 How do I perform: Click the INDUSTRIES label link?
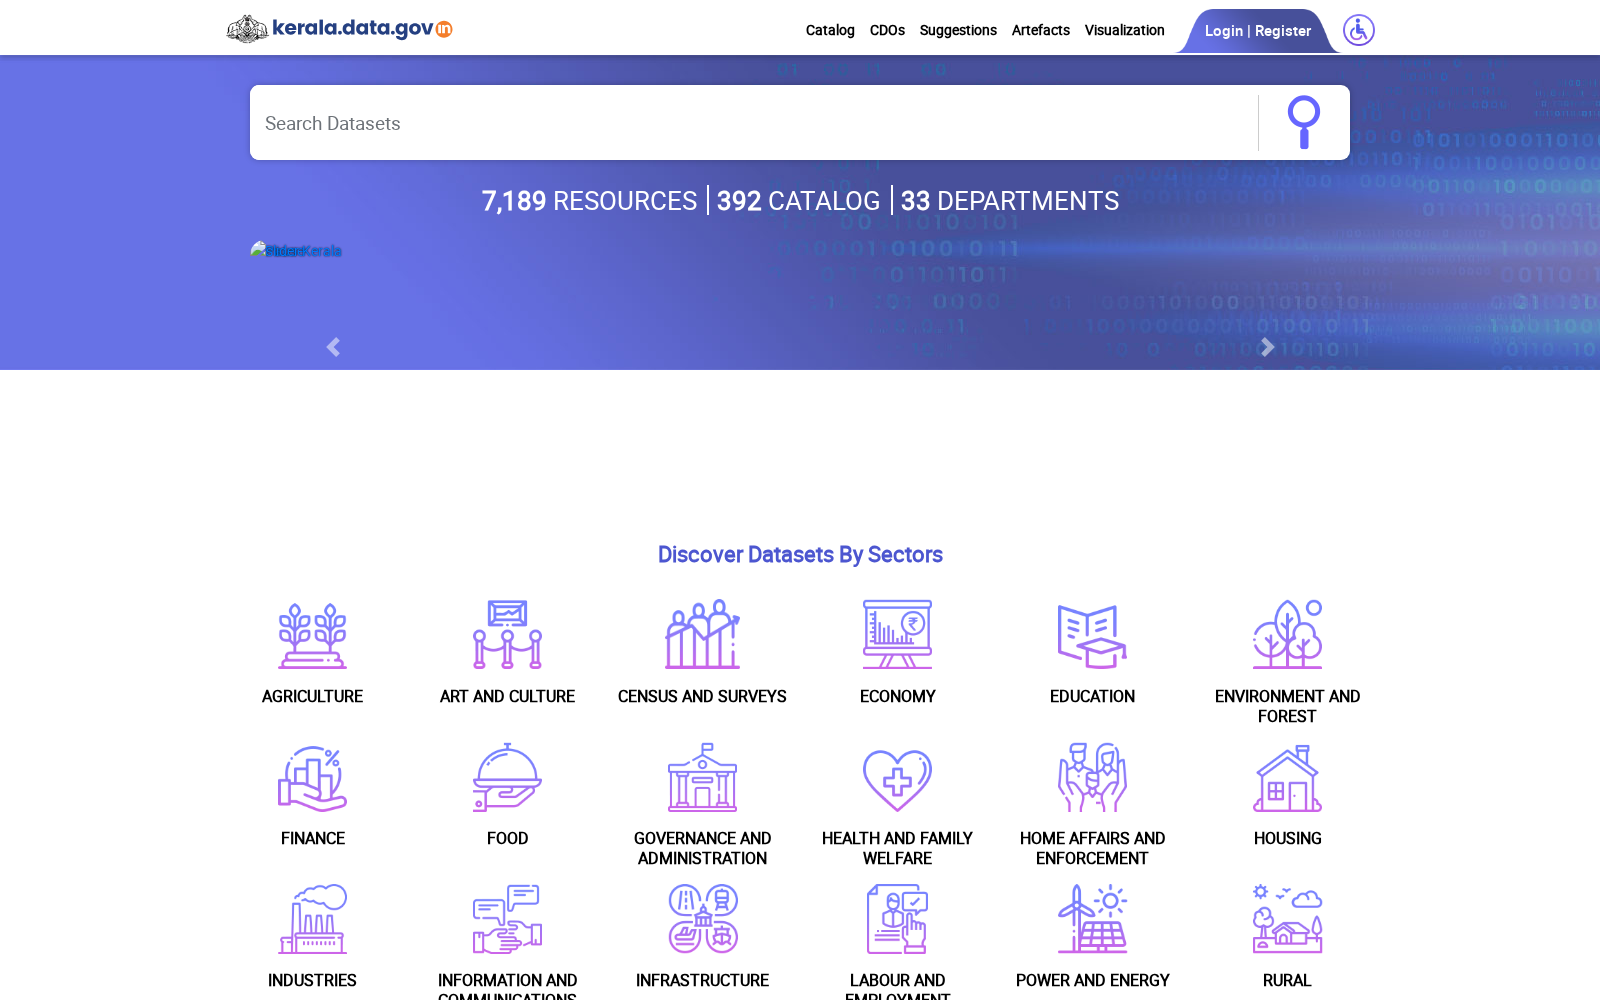(x=312, y=980)
